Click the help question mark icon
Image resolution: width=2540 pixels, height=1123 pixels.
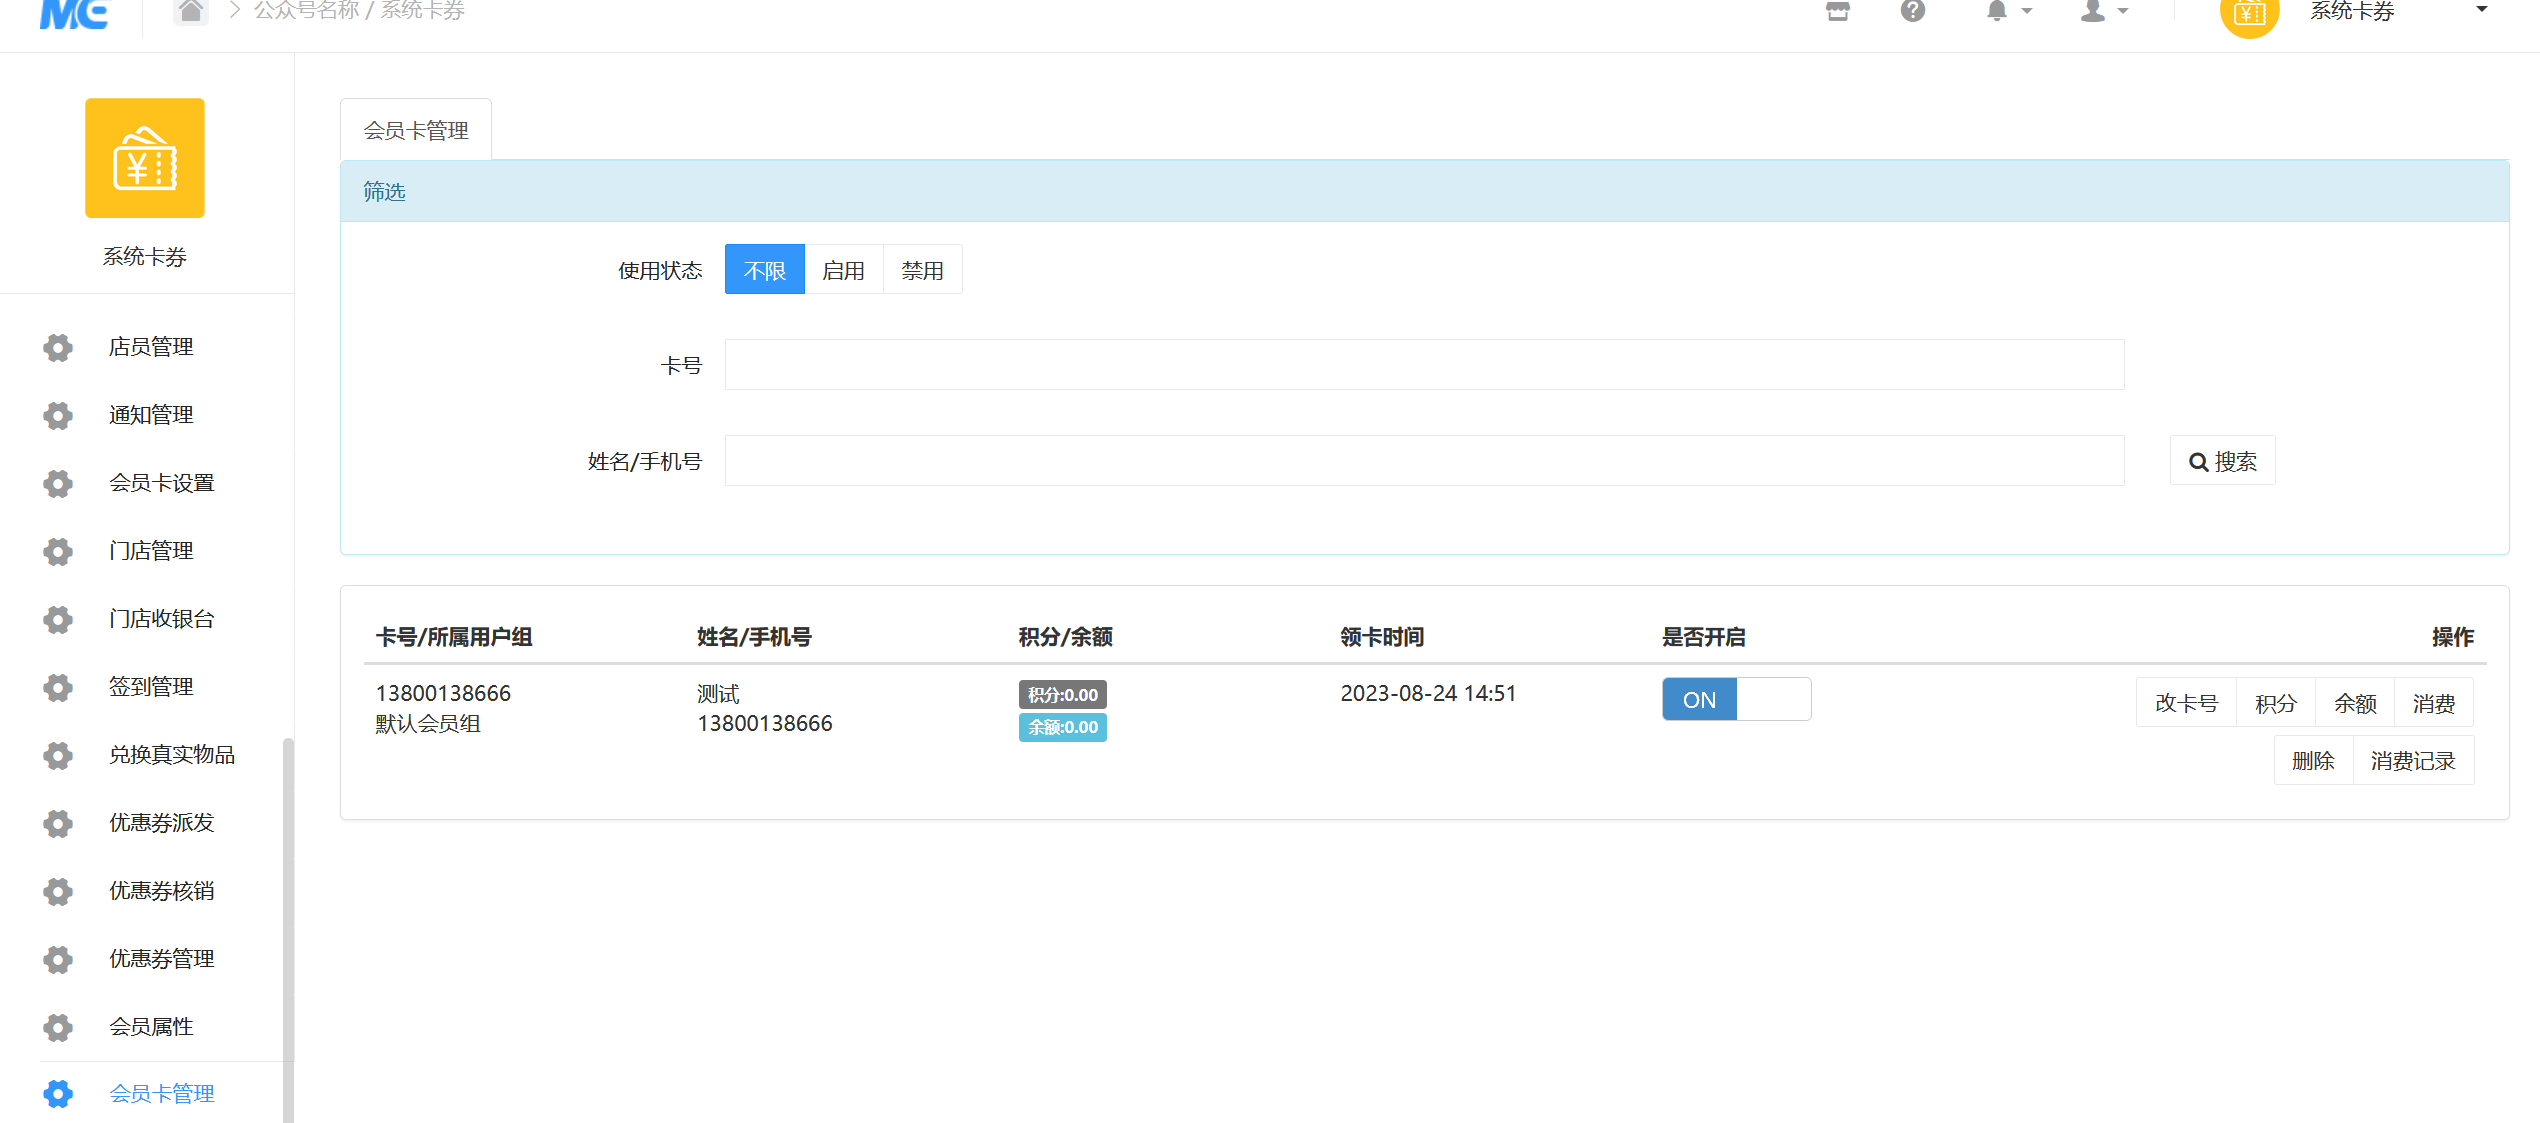tap(1912, 11)
